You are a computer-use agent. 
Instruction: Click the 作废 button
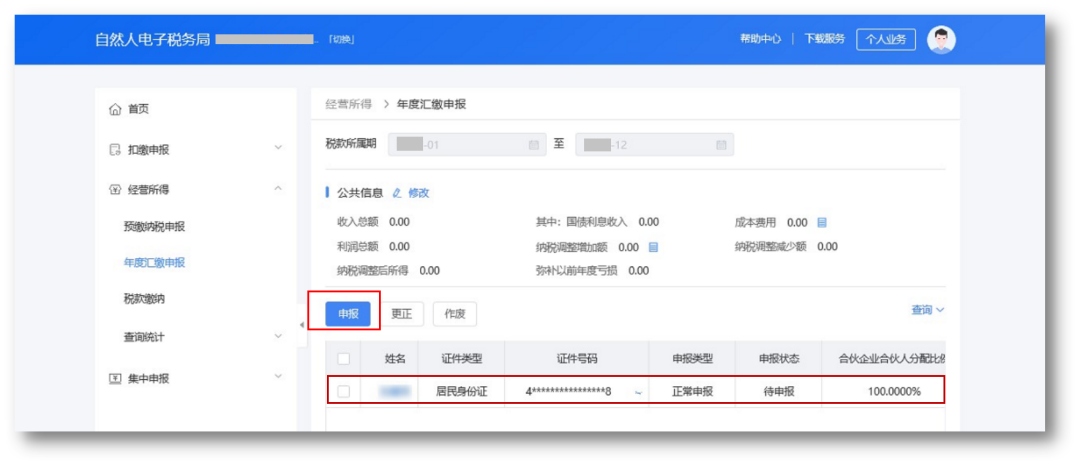[x=455, y=313]
